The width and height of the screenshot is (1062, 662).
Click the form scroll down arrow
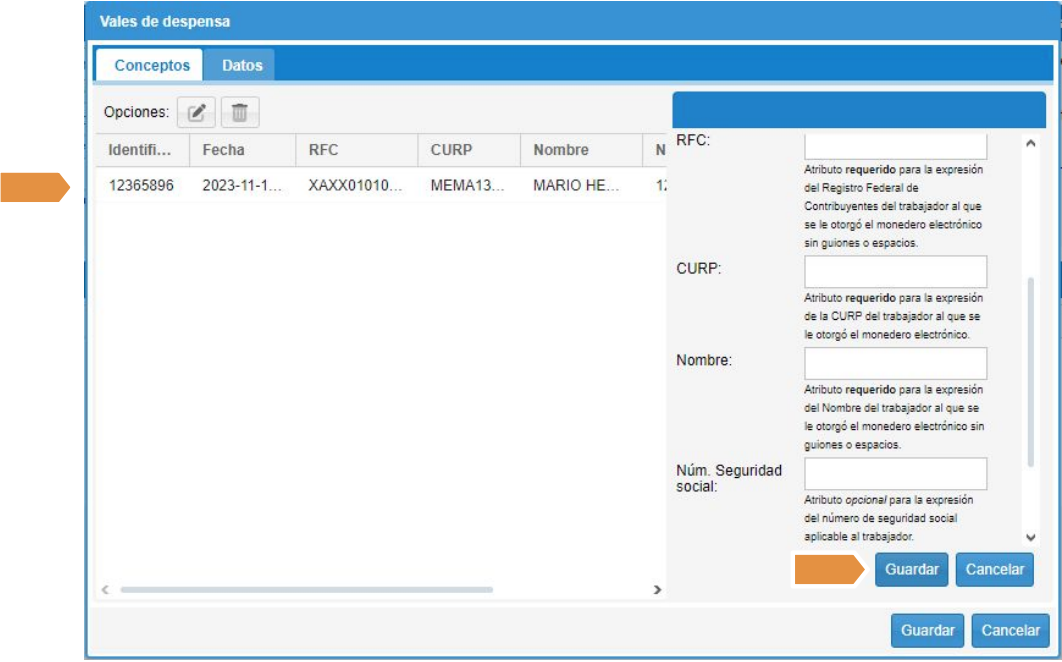coord(1031,537)
